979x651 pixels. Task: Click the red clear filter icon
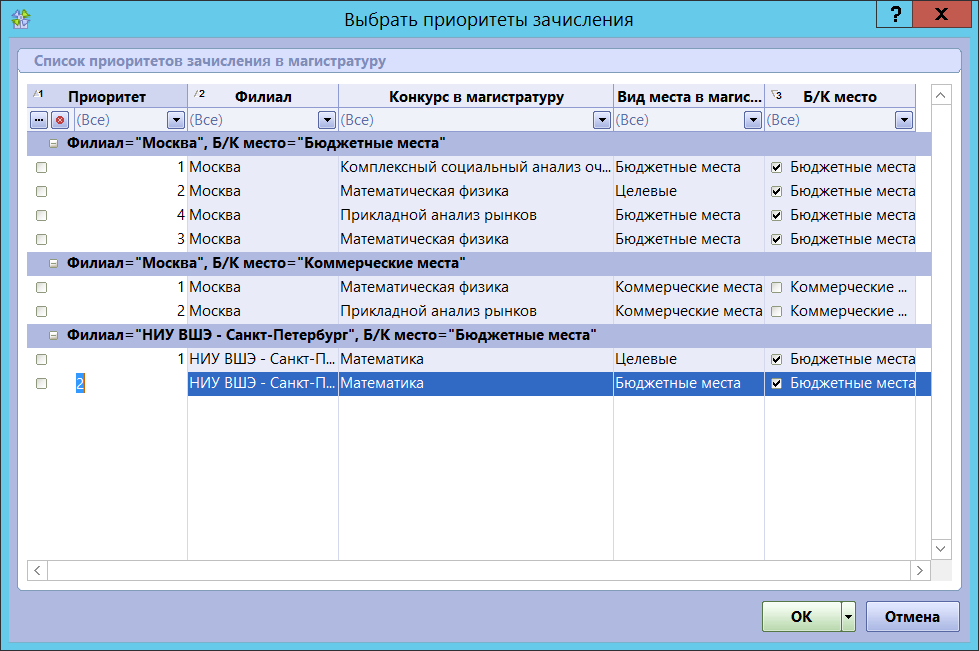(59, 120)
